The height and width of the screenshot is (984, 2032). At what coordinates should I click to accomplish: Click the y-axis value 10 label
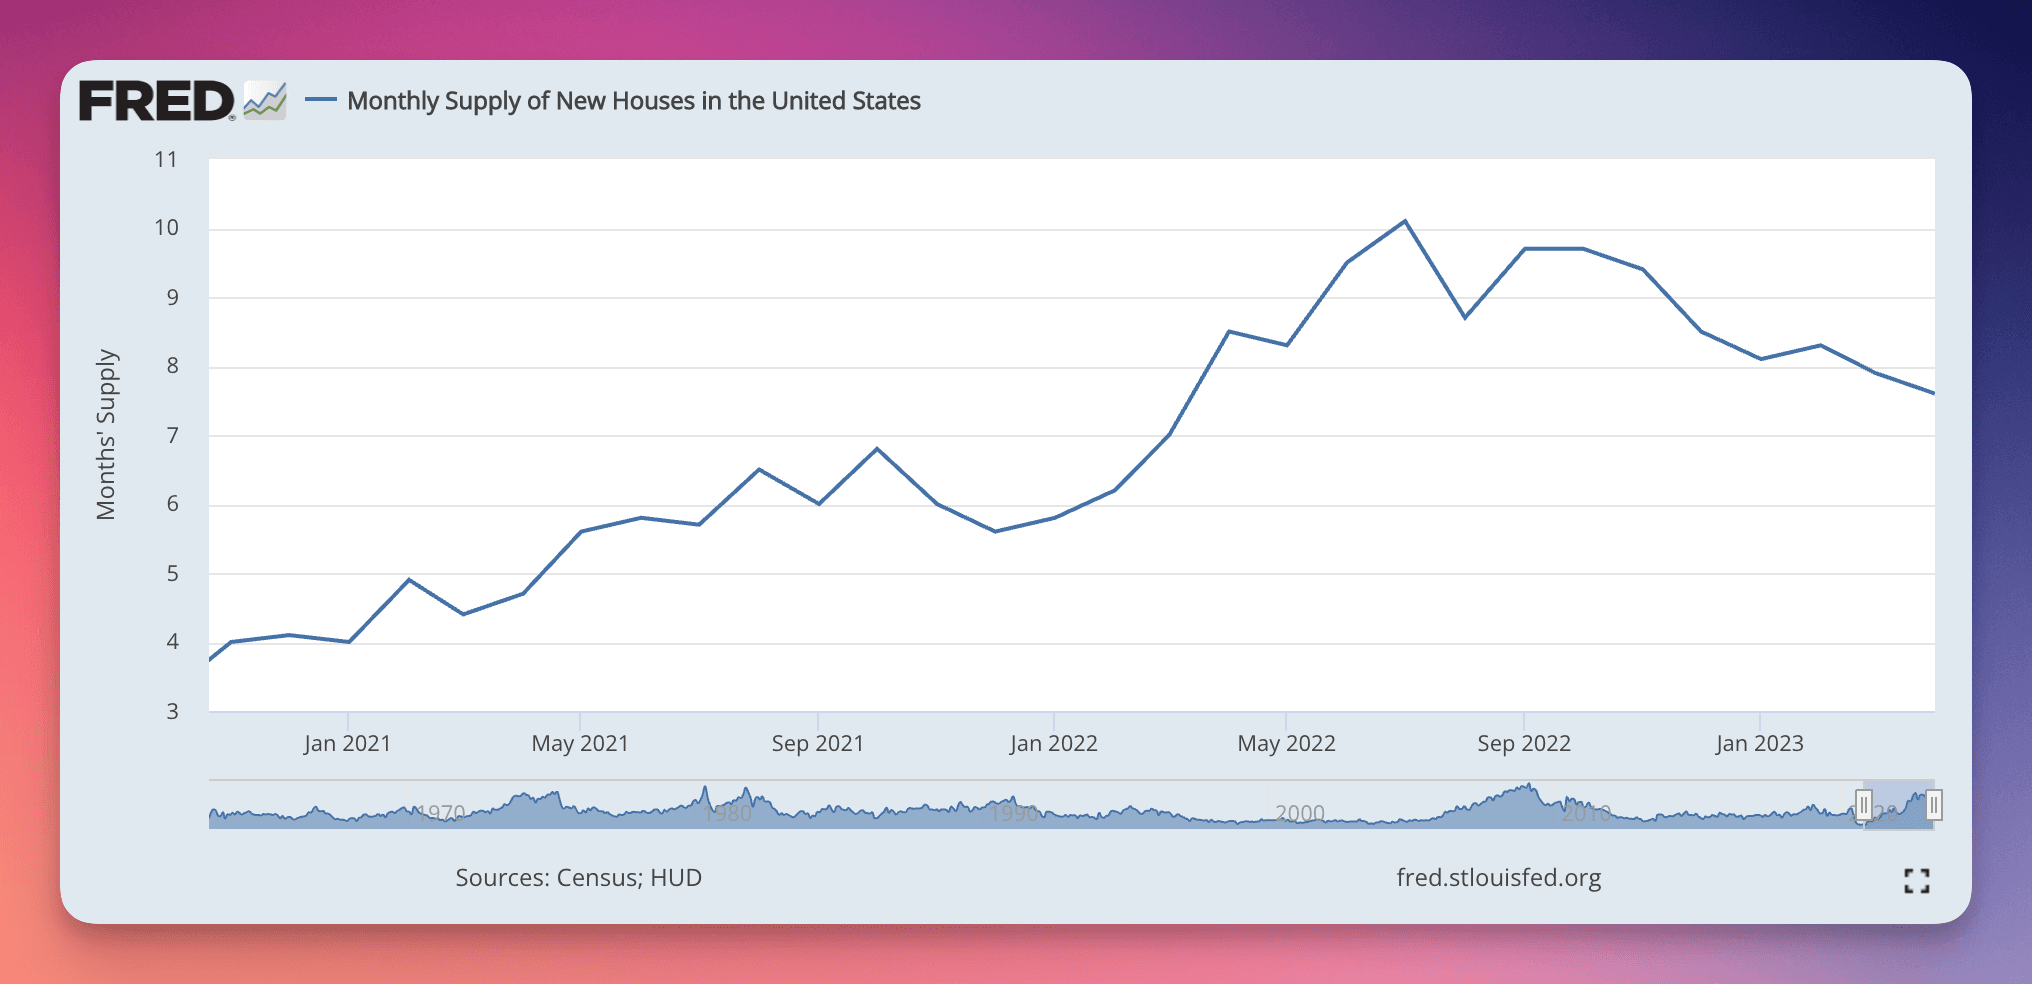(x=166, y=228)
